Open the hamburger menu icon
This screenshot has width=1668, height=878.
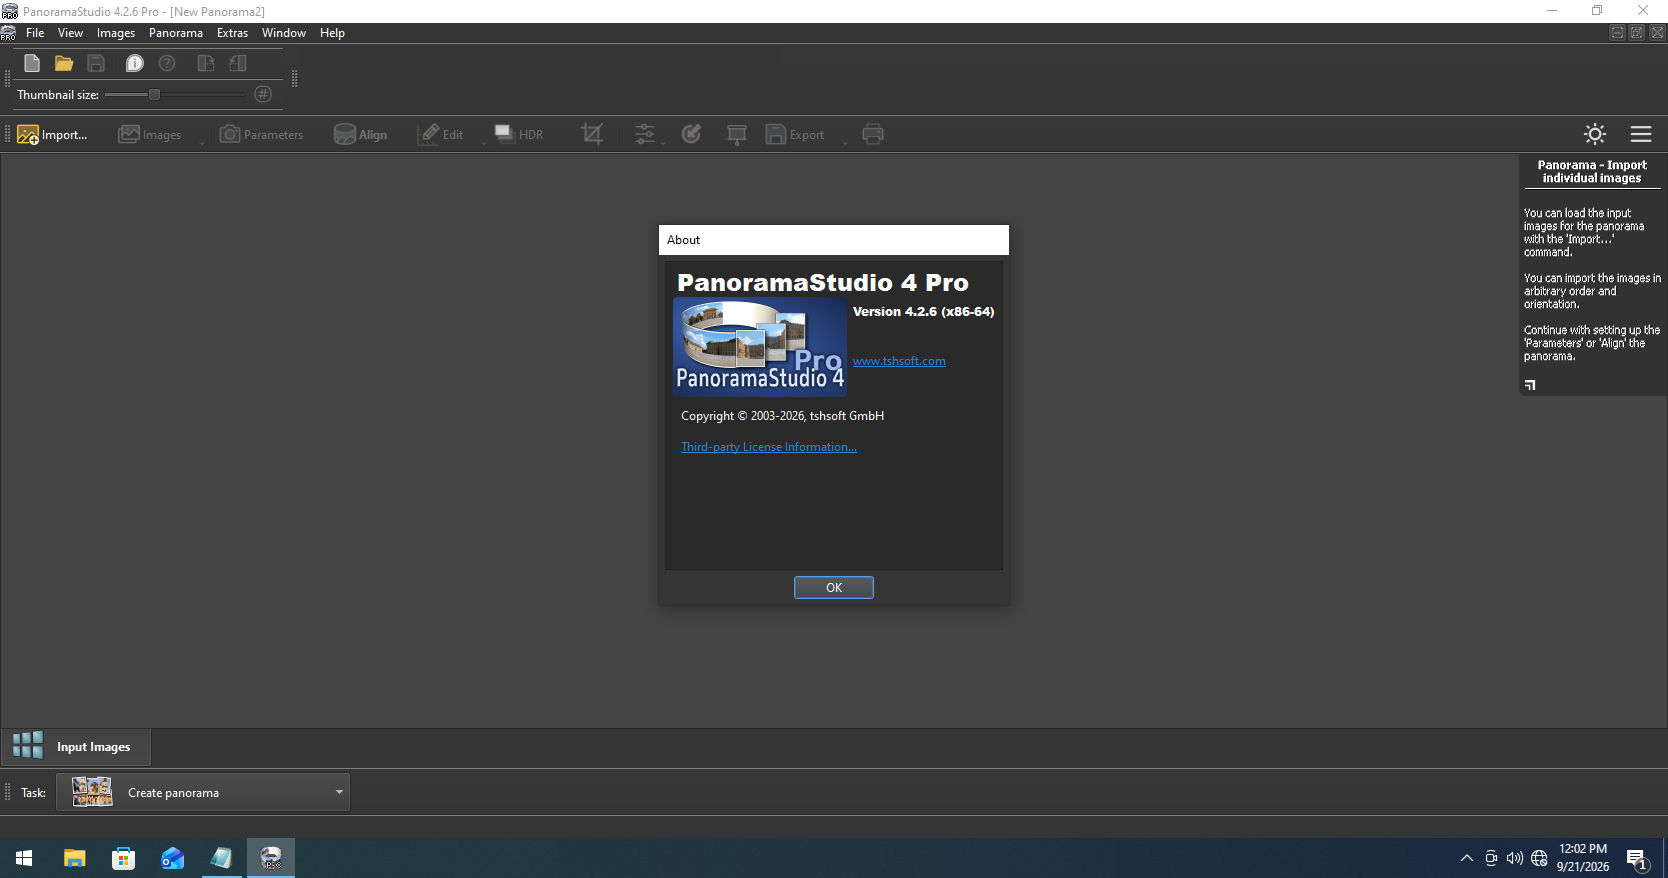coord(1641,134)
